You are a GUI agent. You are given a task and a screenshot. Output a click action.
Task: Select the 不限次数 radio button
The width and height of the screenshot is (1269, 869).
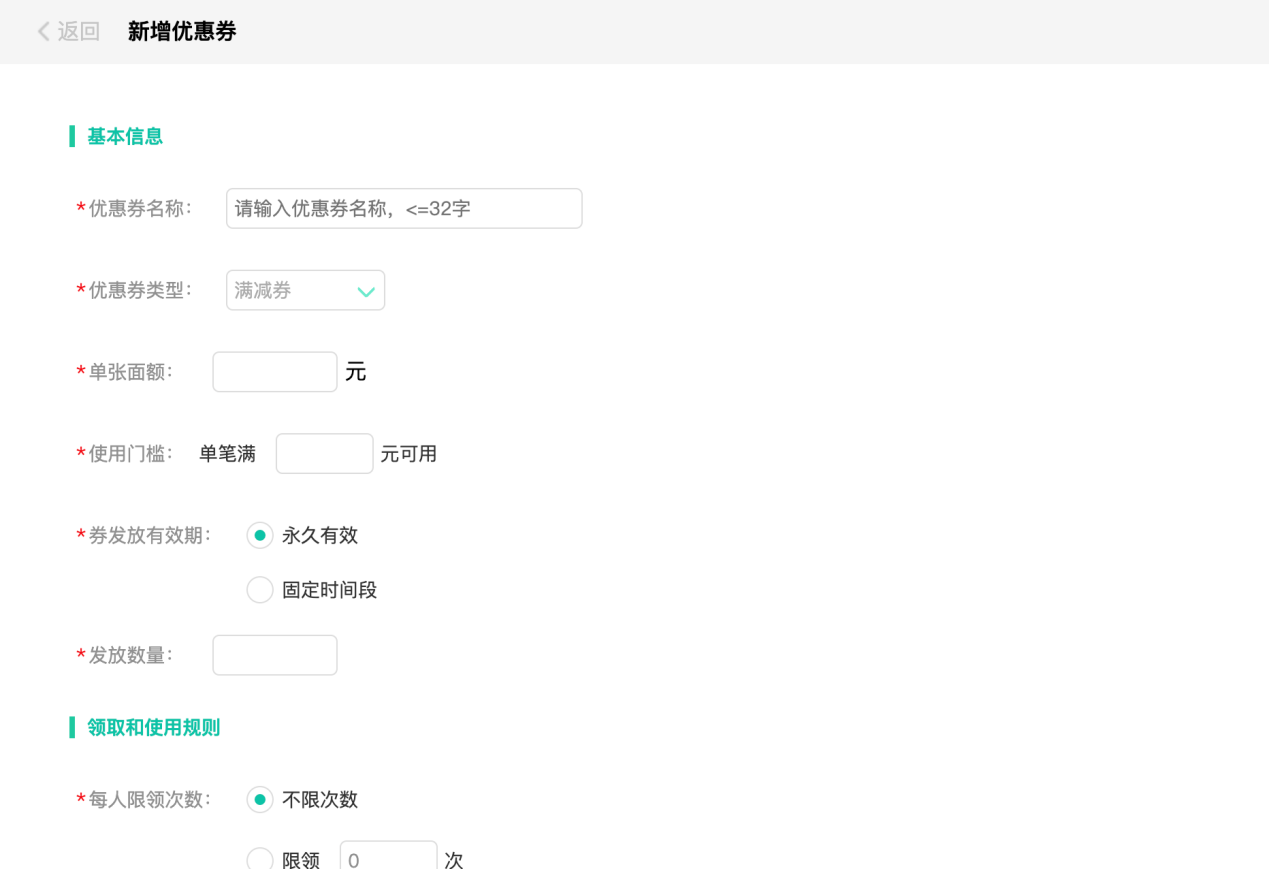pos(260,800)
